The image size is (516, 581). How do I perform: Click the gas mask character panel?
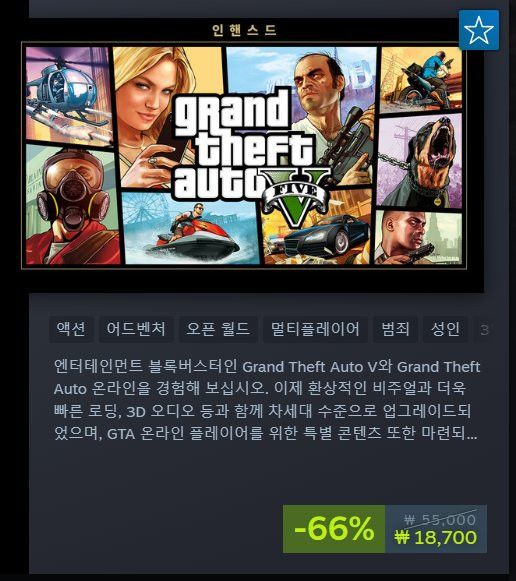click(73, 205)
